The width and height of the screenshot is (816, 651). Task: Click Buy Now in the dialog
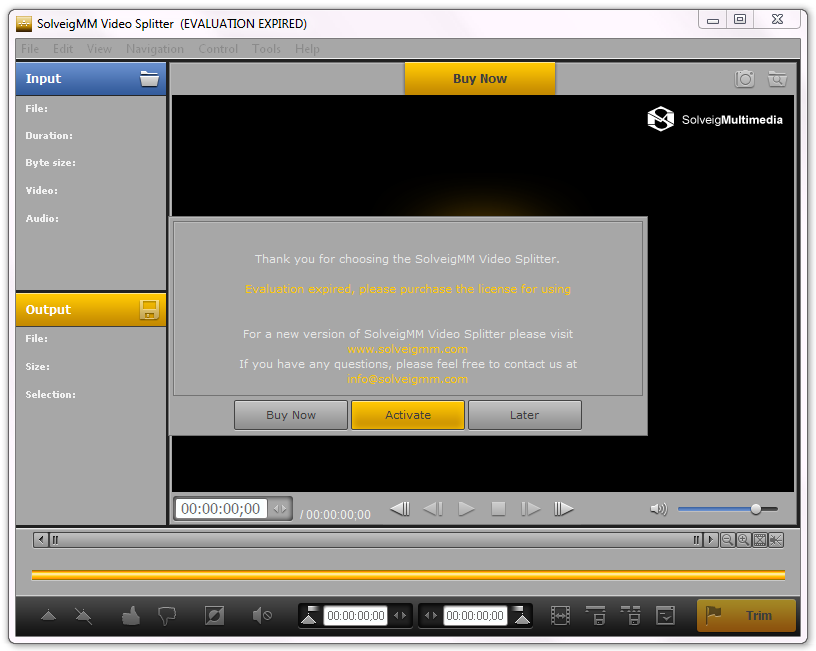point(291,415)
